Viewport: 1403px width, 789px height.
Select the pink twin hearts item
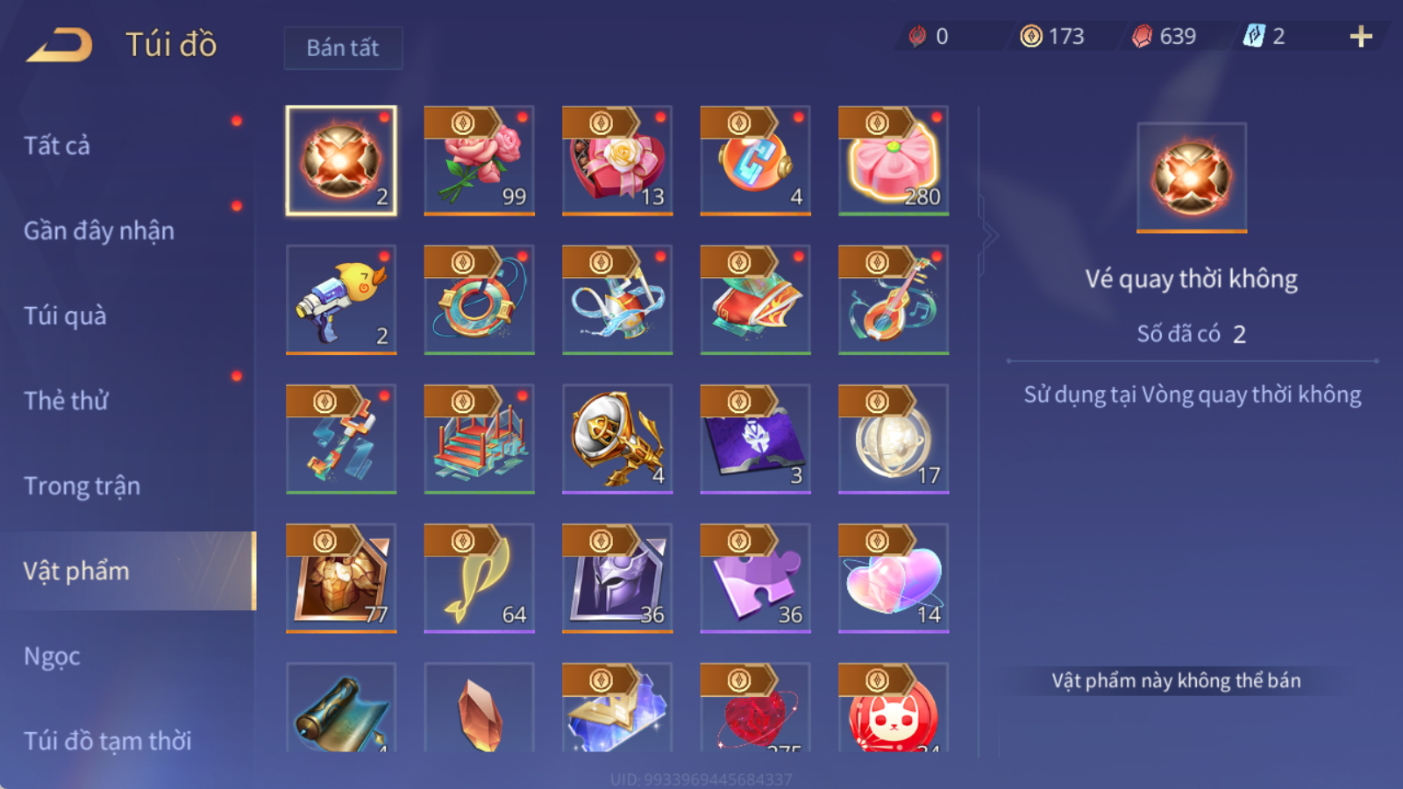tap(893, 577)
